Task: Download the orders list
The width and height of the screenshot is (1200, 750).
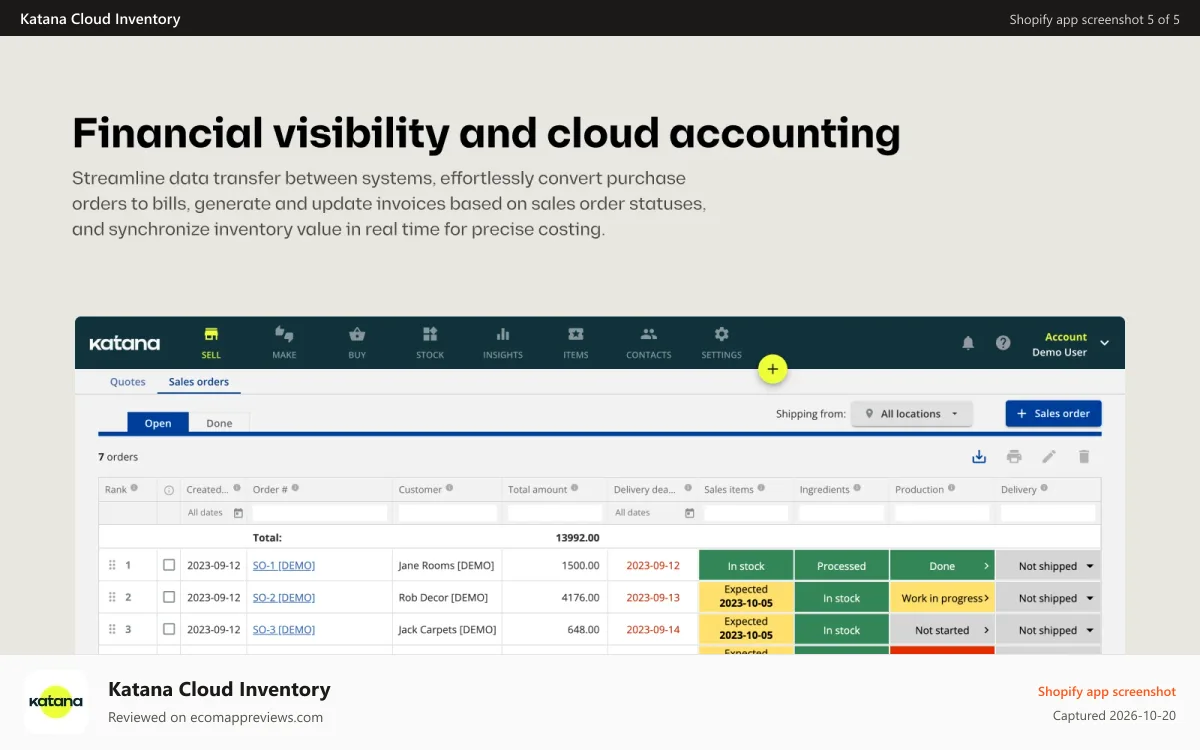Action: coord(979,456)
